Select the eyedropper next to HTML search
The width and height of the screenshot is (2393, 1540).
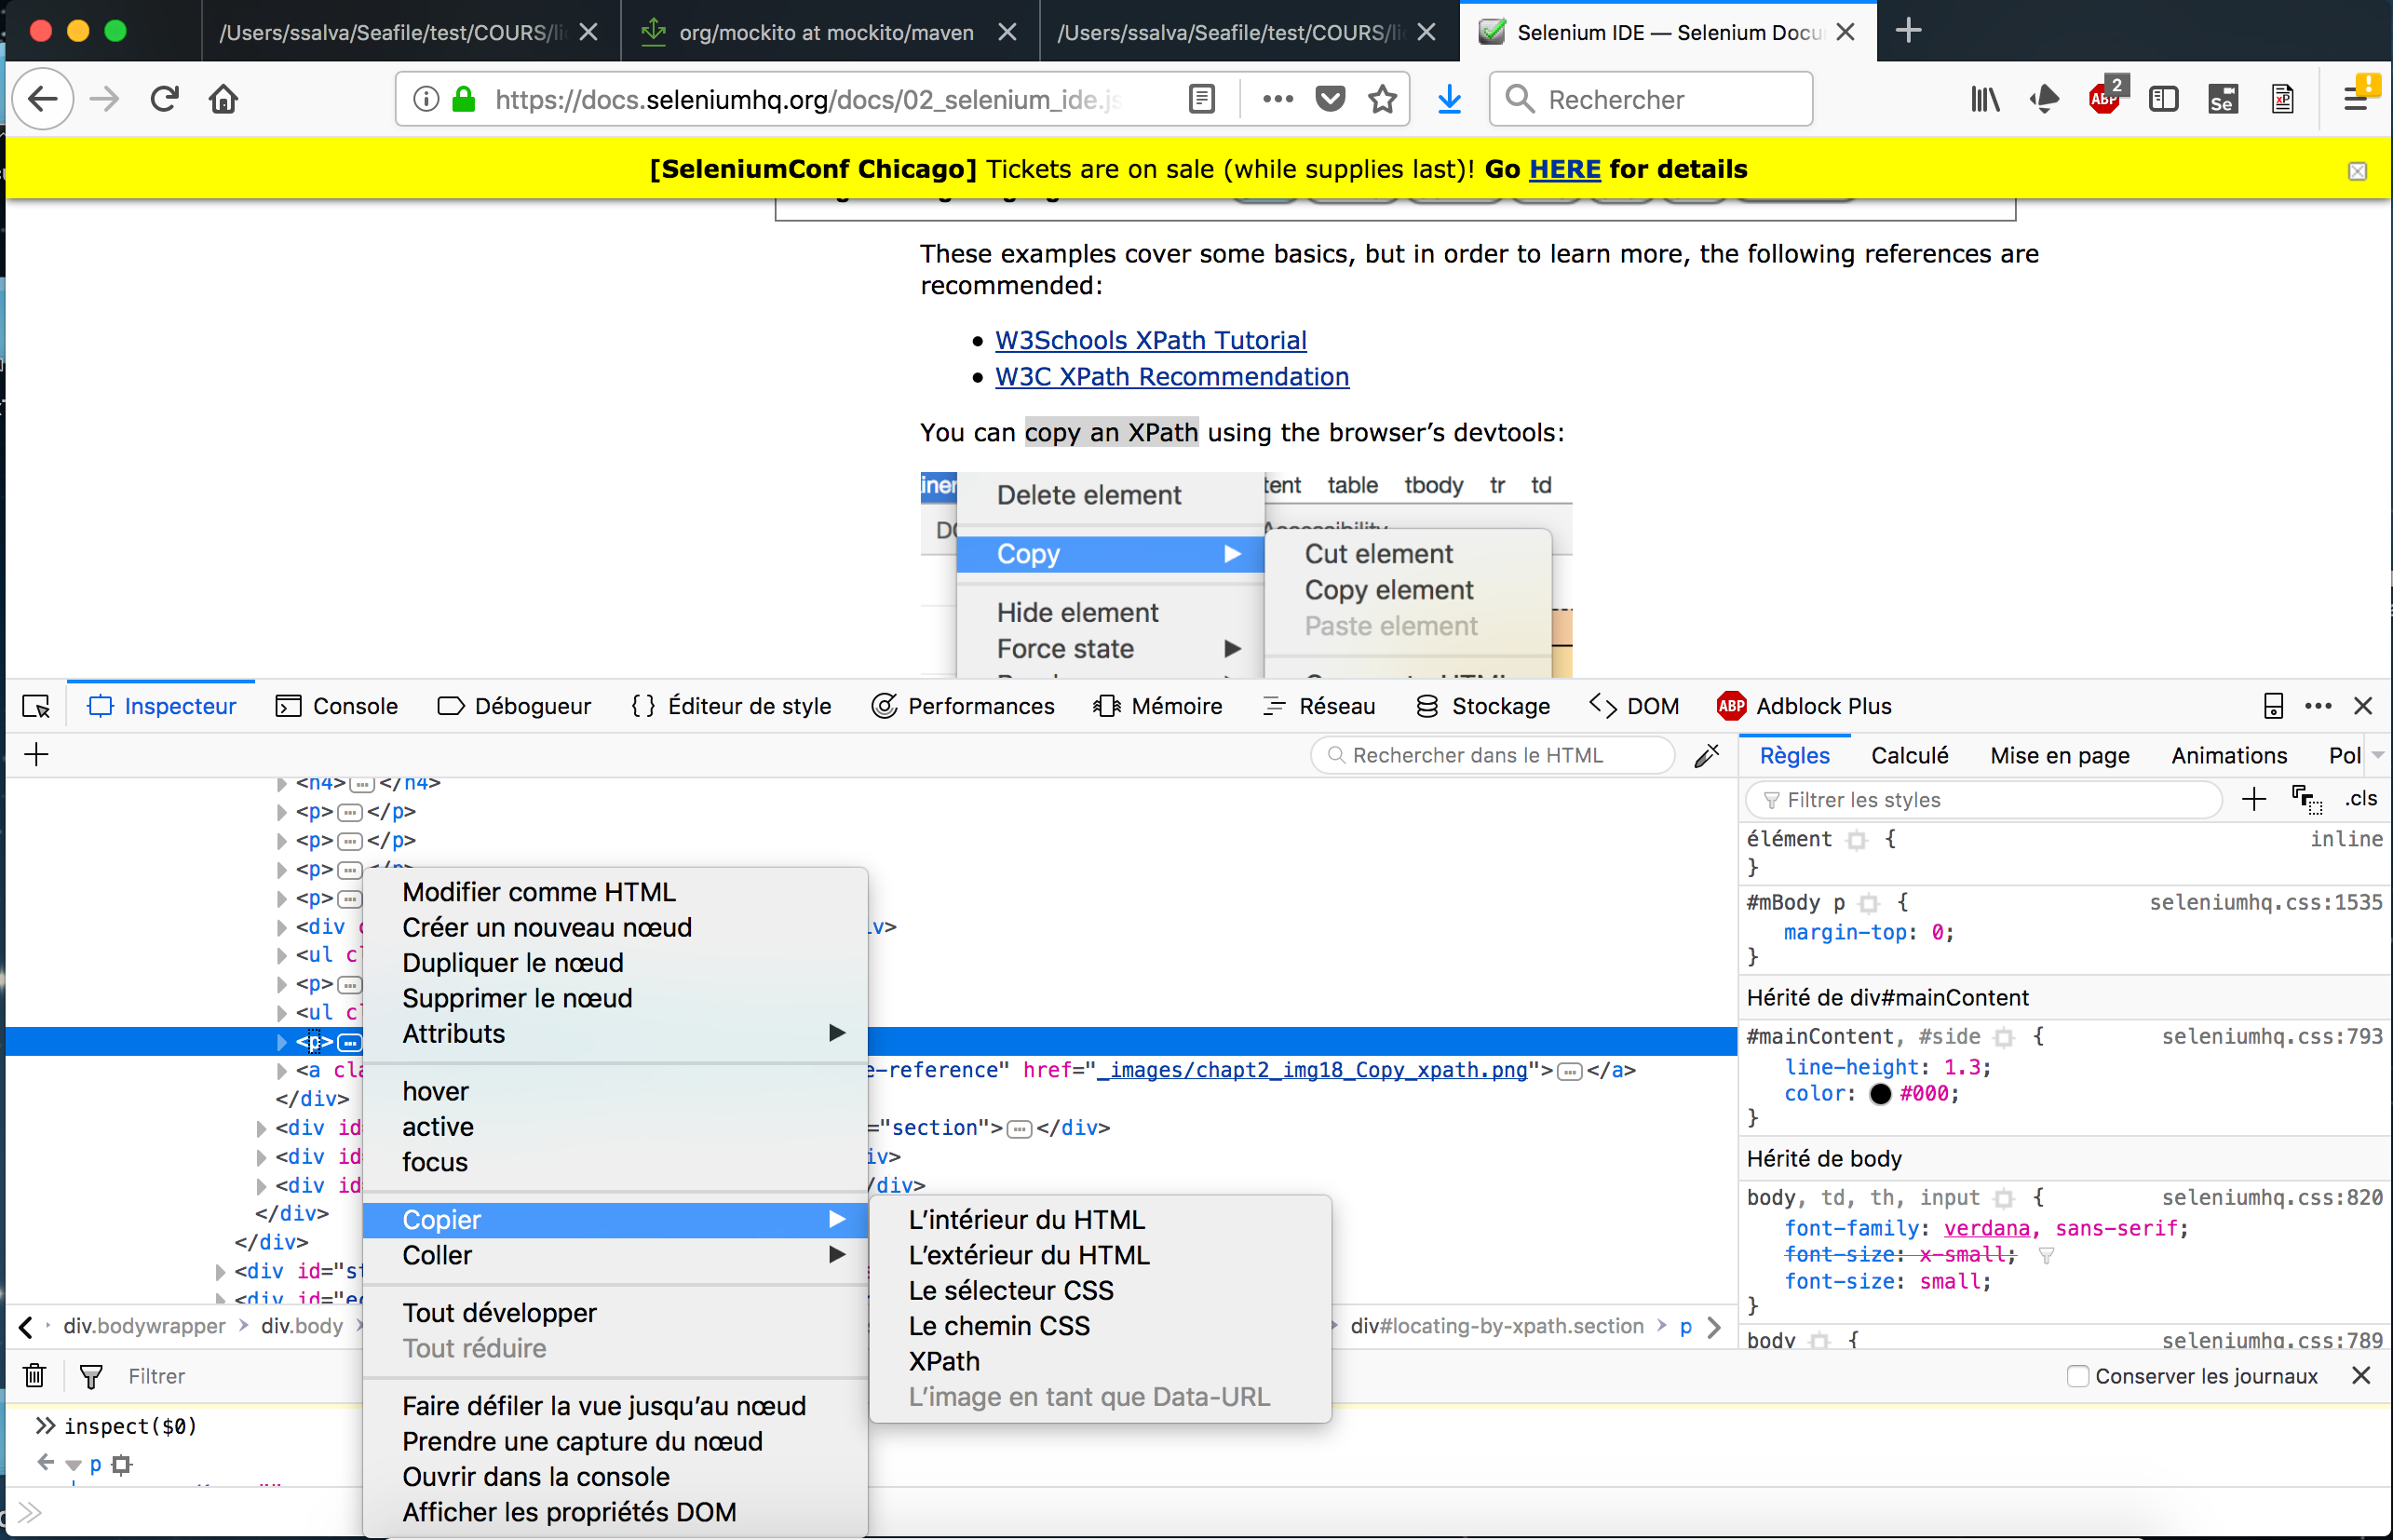click(x=1707, y=756)
